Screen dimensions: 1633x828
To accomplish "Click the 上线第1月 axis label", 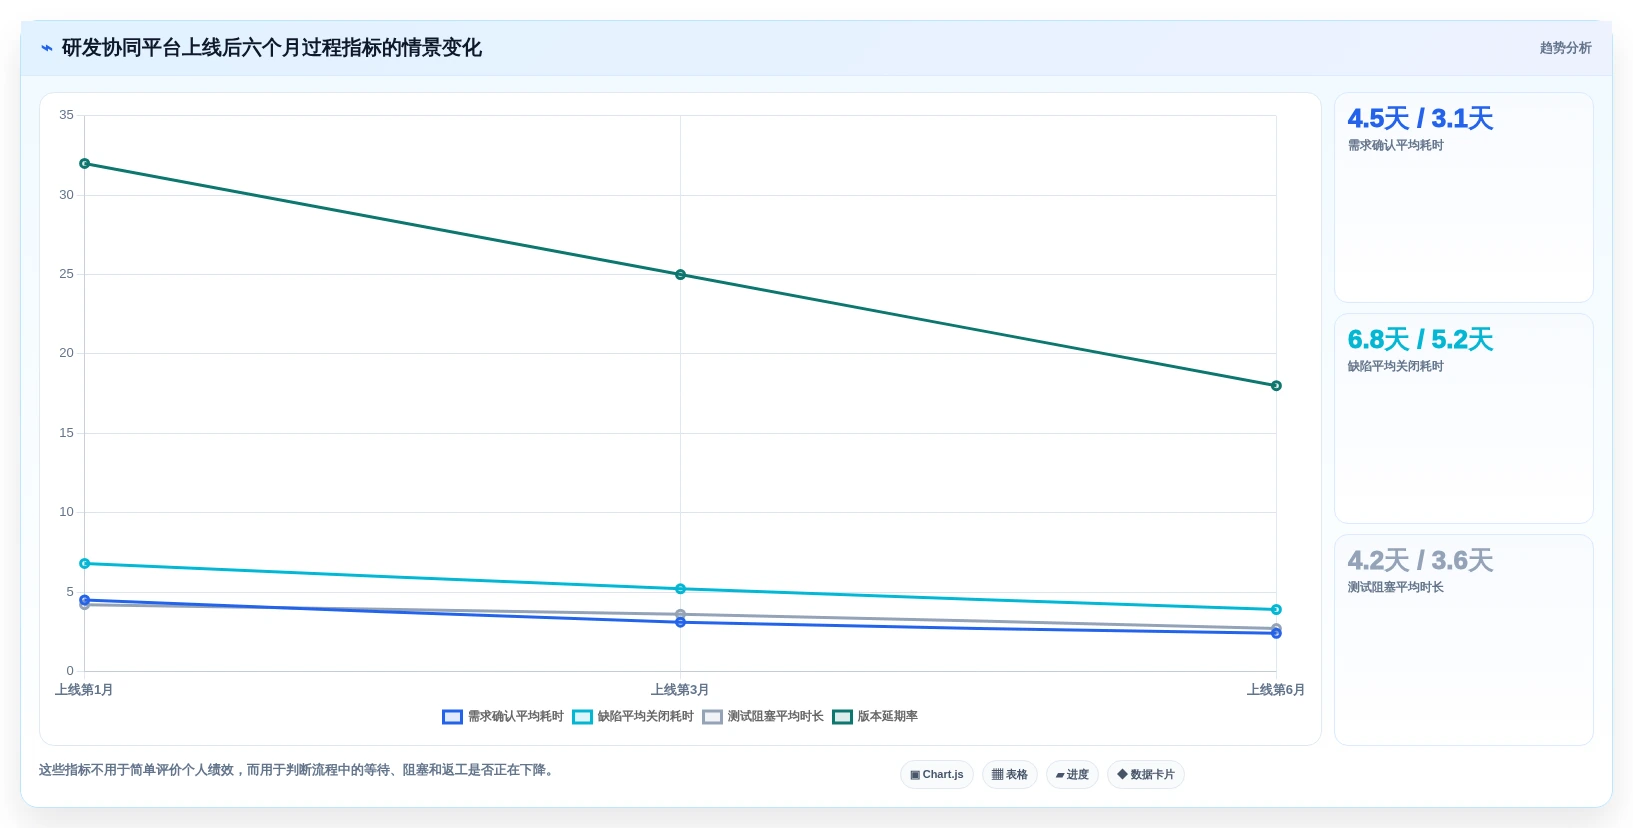I will click(84, 690).
